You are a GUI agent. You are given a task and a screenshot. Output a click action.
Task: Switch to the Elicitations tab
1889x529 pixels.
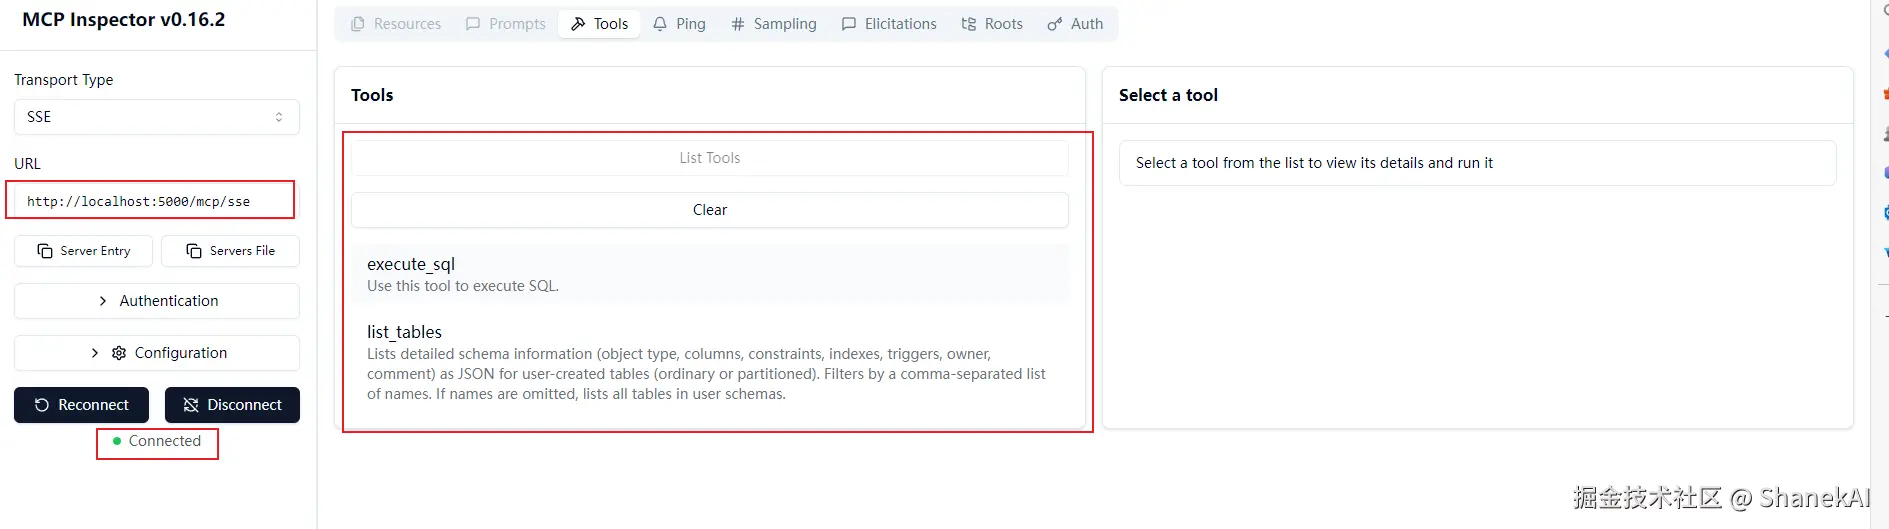(x=889, y=24)
